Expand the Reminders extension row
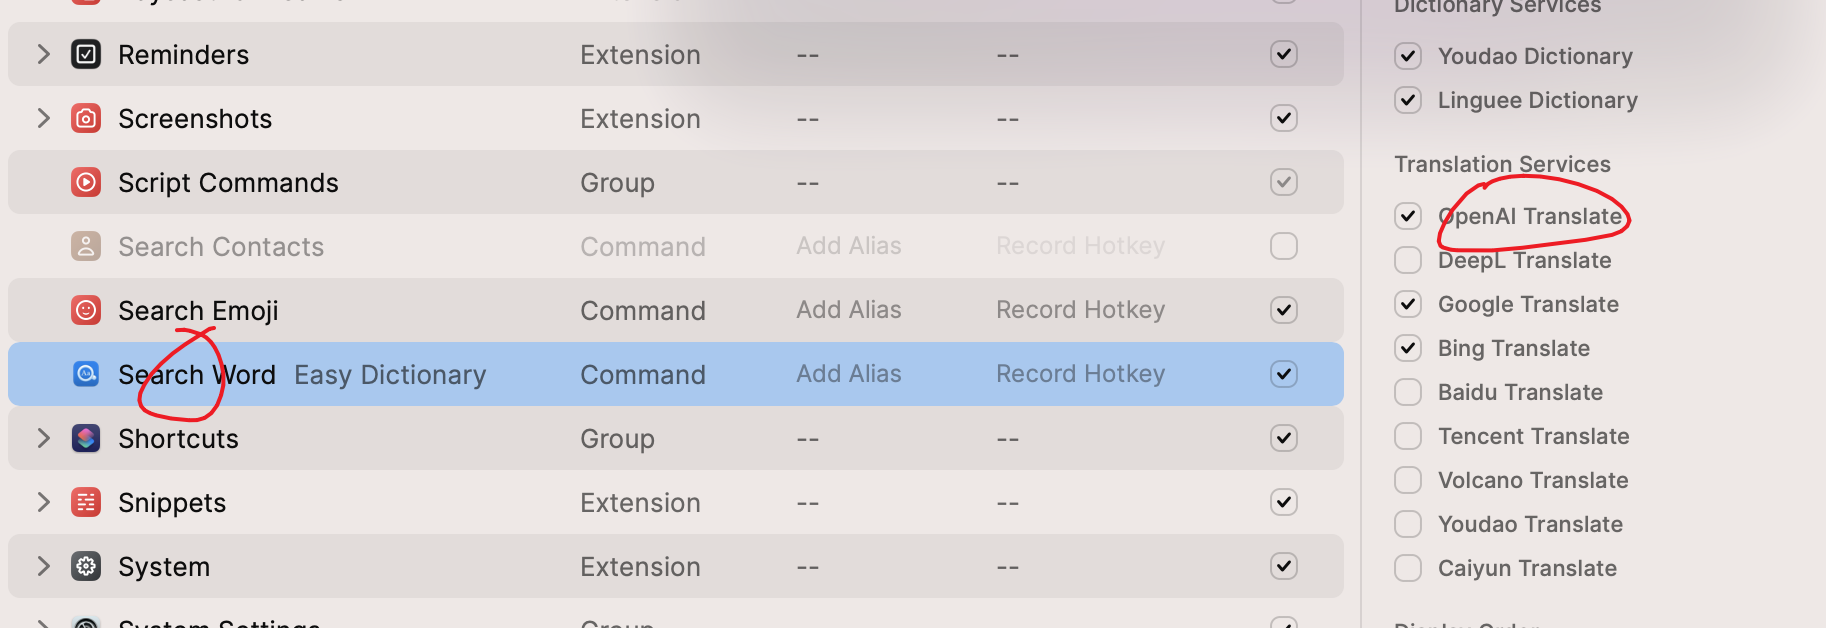 pyautogui.click(x=43, y=54)
